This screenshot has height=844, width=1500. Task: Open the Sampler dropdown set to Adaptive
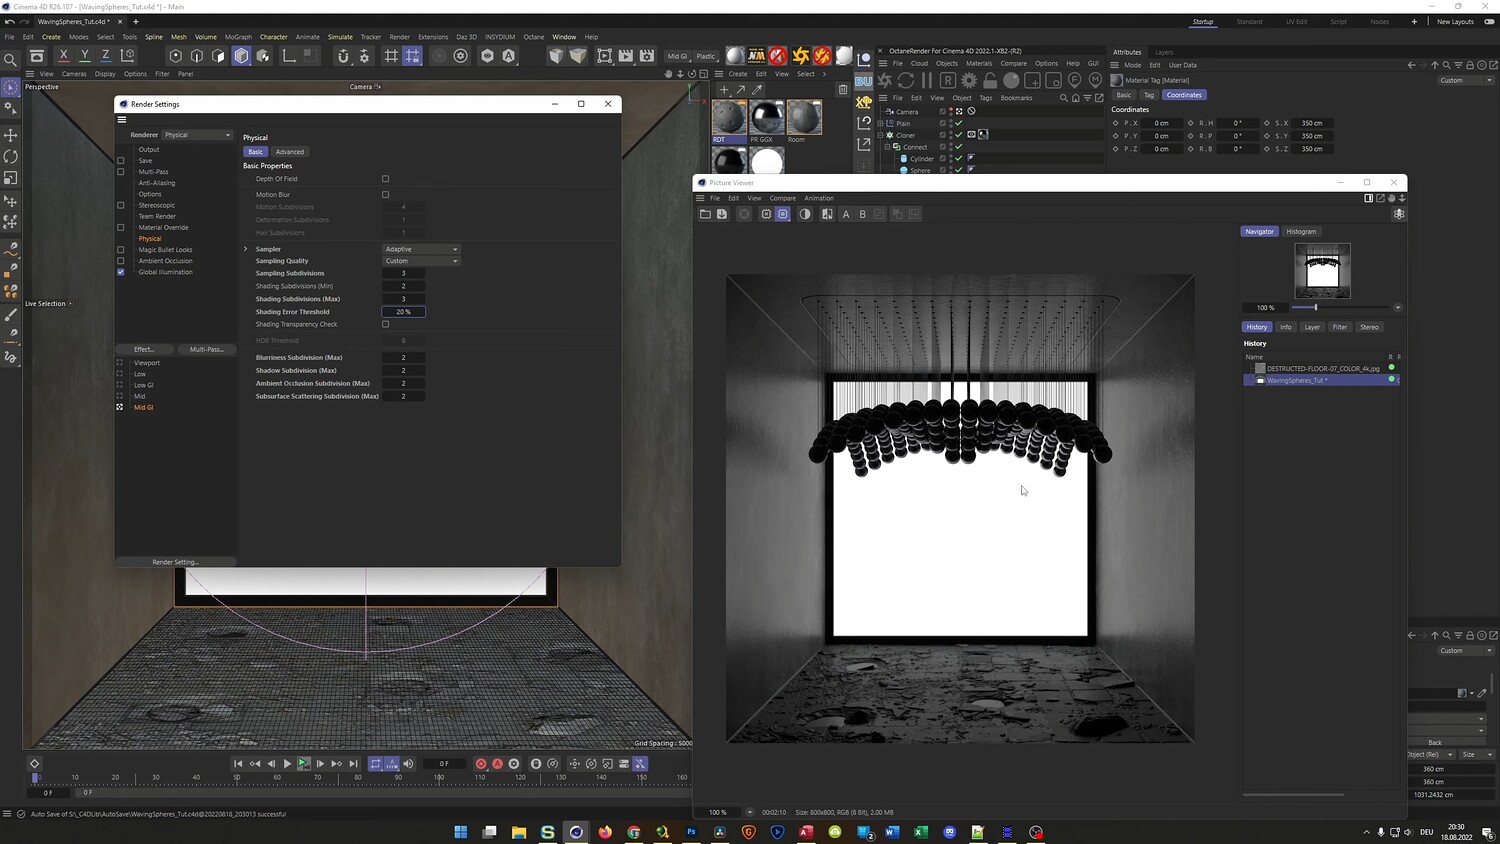pyautogui.click(x=421, y=249)
